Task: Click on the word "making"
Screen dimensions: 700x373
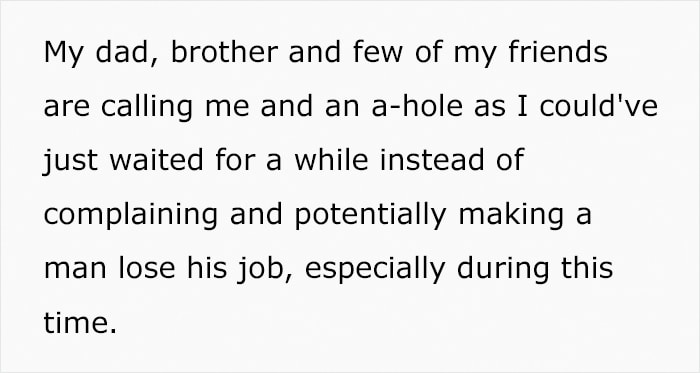Action: [x=511, y=216]
